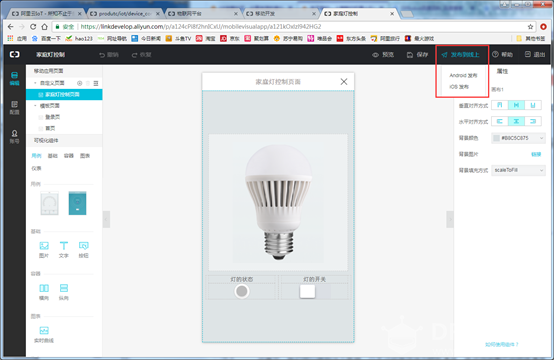Switch to the 仪表 component tab
The width and height of the screenshot is (554, 360).
click(36, 169)
